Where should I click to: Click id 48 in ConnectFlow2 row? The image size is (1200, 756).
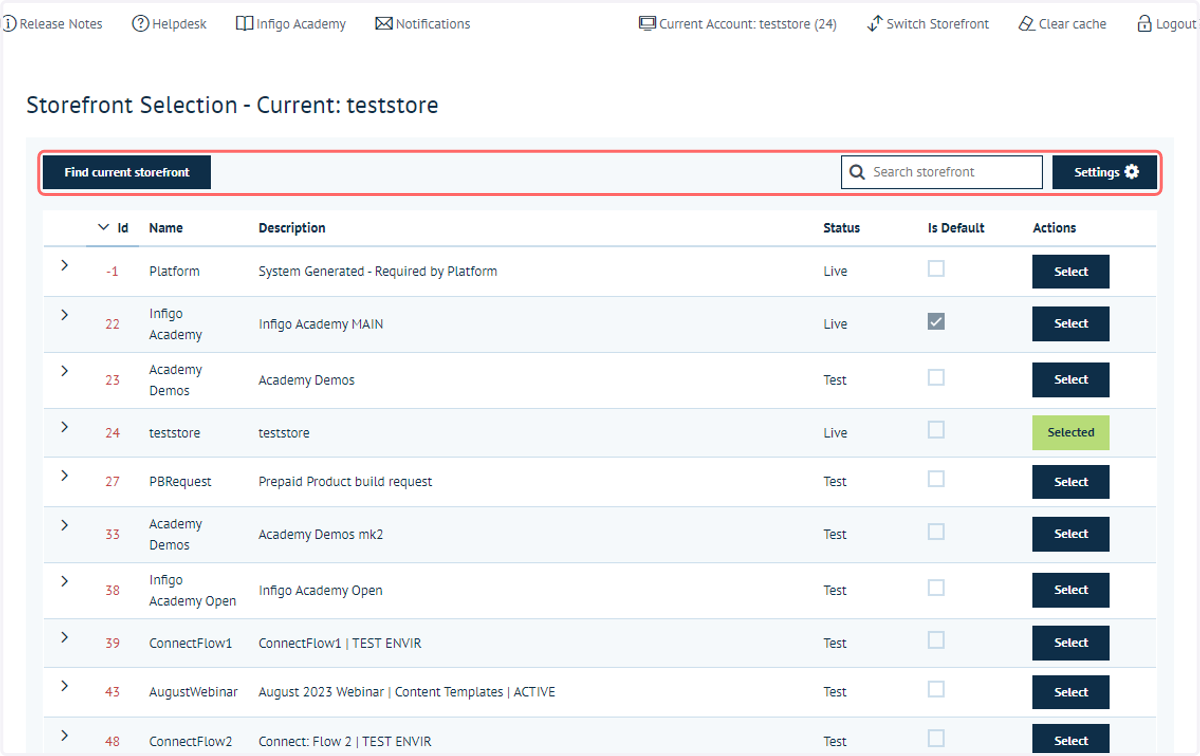pos(112,742)
